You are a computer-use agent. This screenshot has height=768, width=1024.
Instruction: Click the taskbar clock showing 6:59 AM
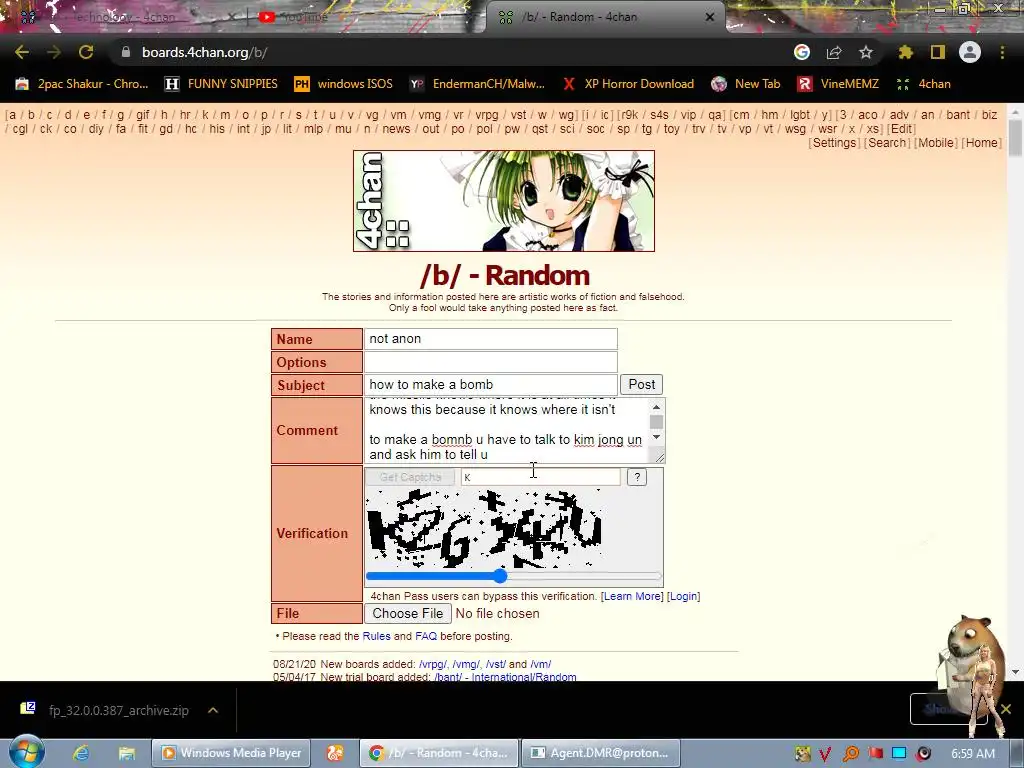973,754
